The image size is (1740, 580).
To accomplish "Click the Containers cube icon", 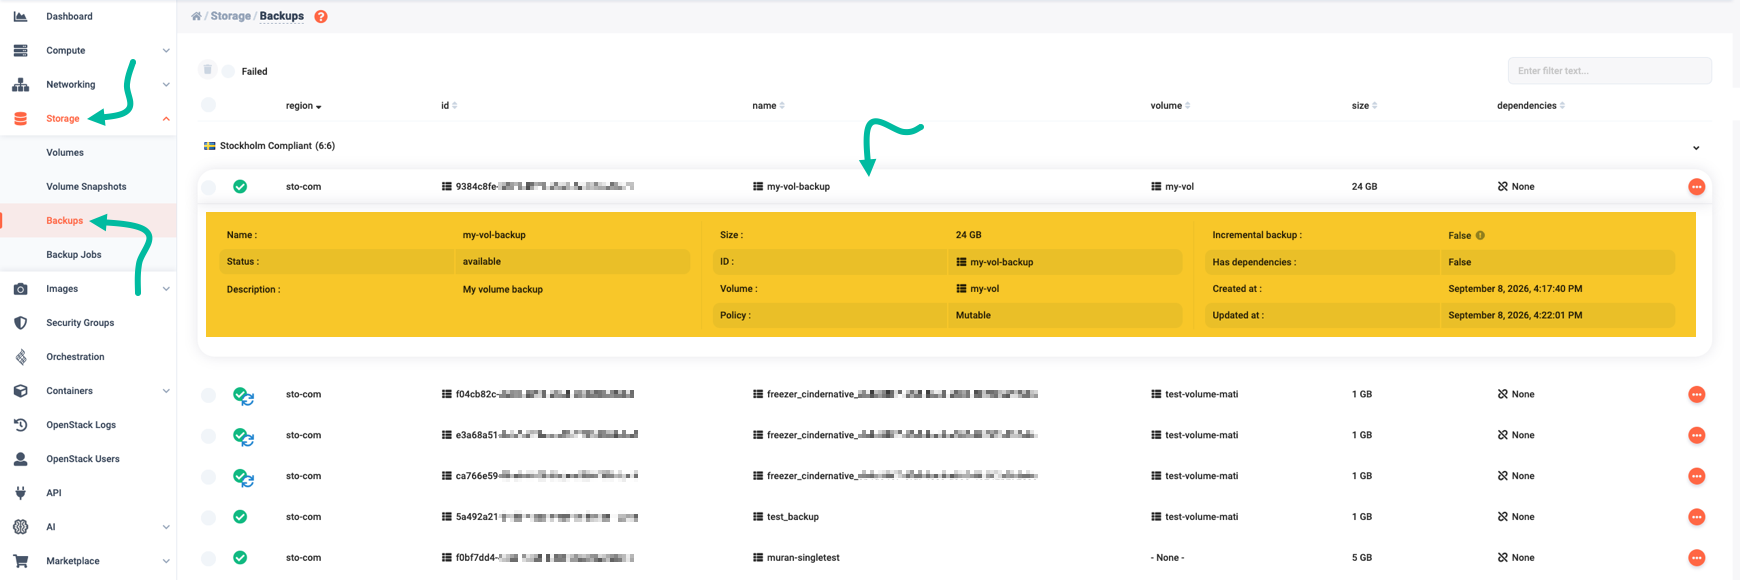I will 20,390.
